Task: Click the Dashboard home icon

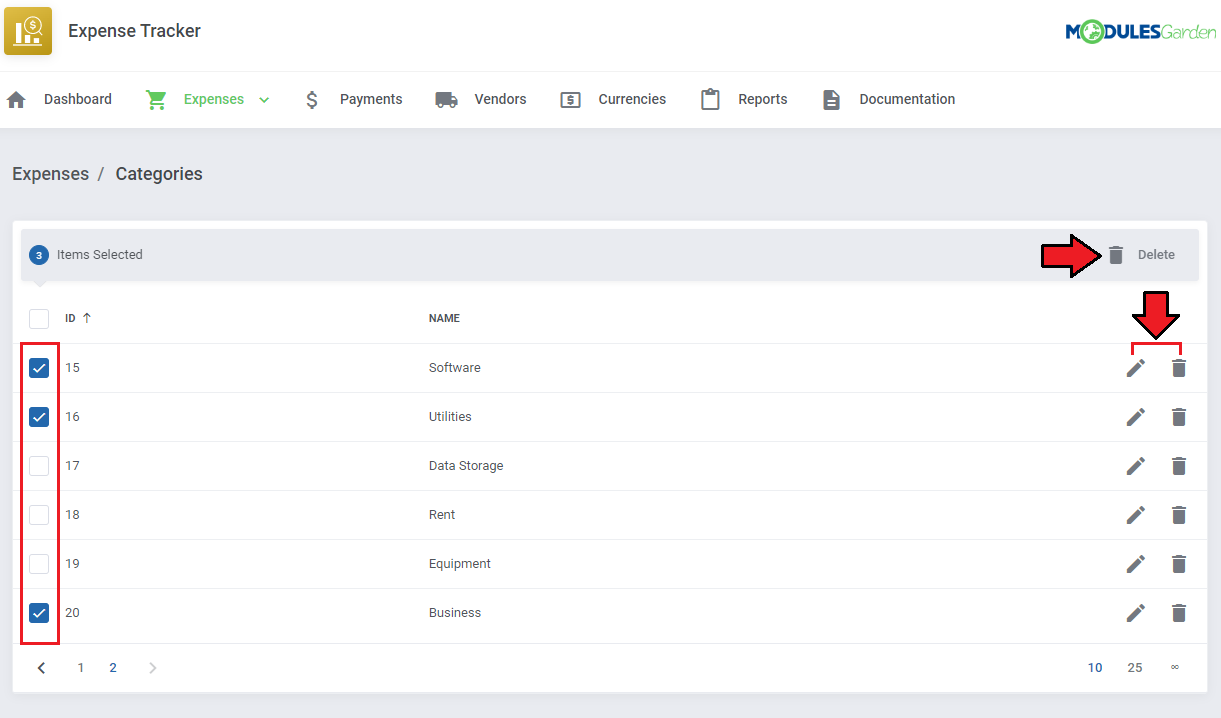Action: click(16, 100)
